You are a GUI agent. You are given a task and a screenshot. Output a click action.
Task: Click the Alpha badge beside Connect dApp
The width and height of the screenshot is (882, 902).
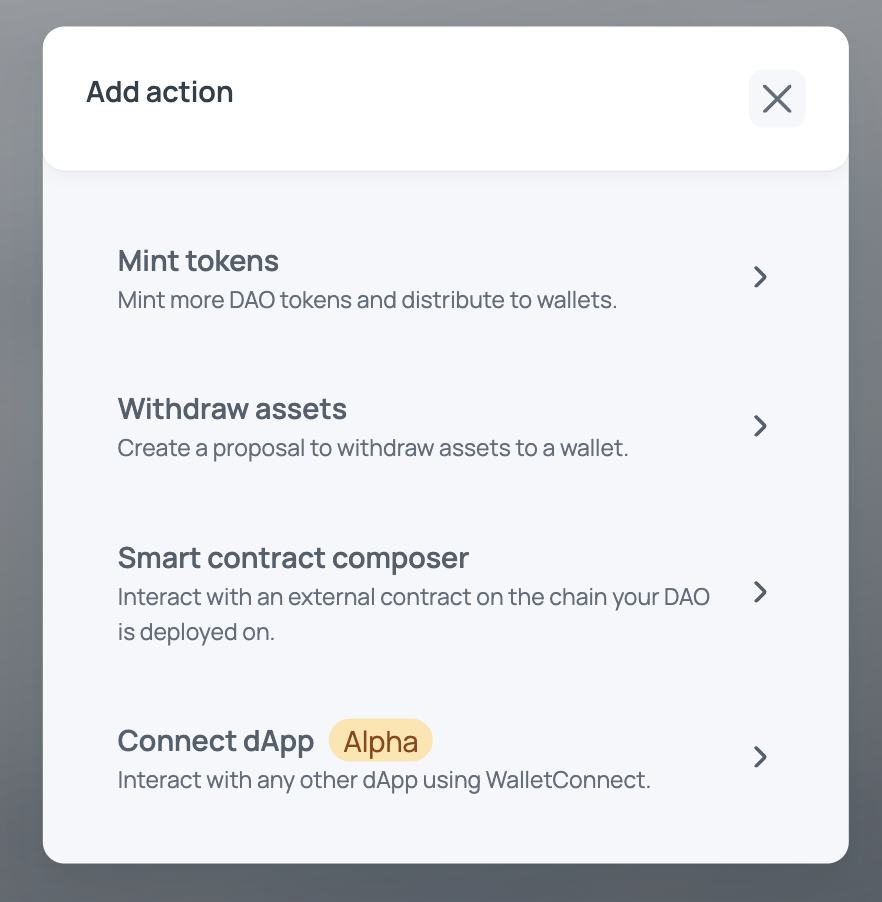381,741
